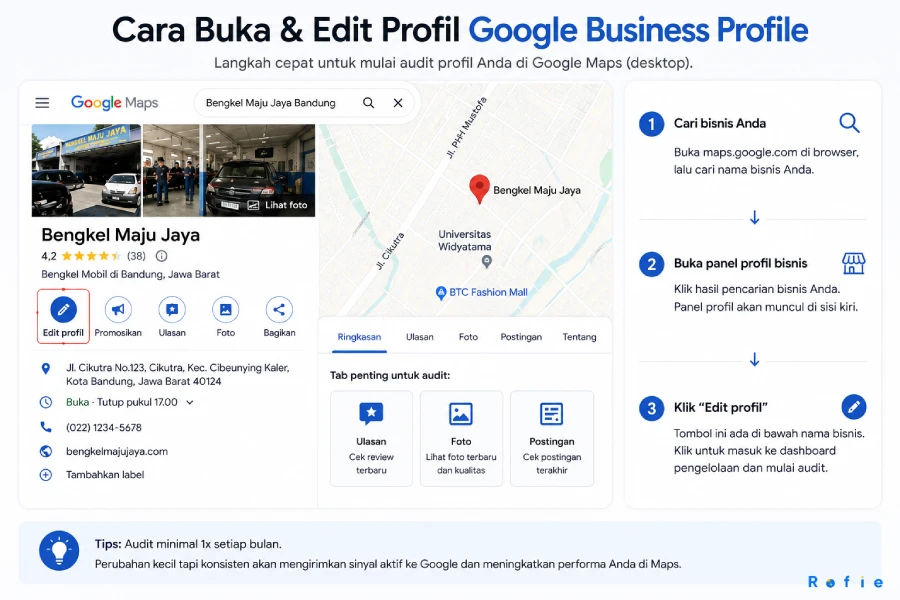
Task: Click the phone icon
Action: point(46,427)
